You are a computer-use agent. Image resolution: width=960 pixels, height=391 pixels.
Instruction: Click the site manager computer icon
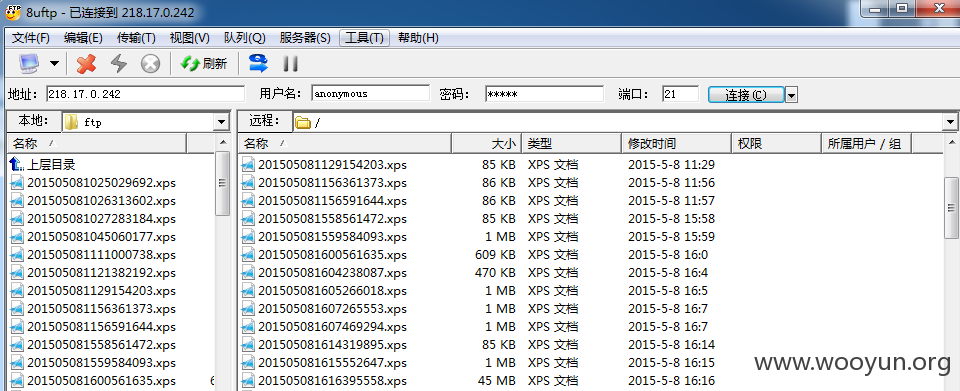[x=29, y=64]
